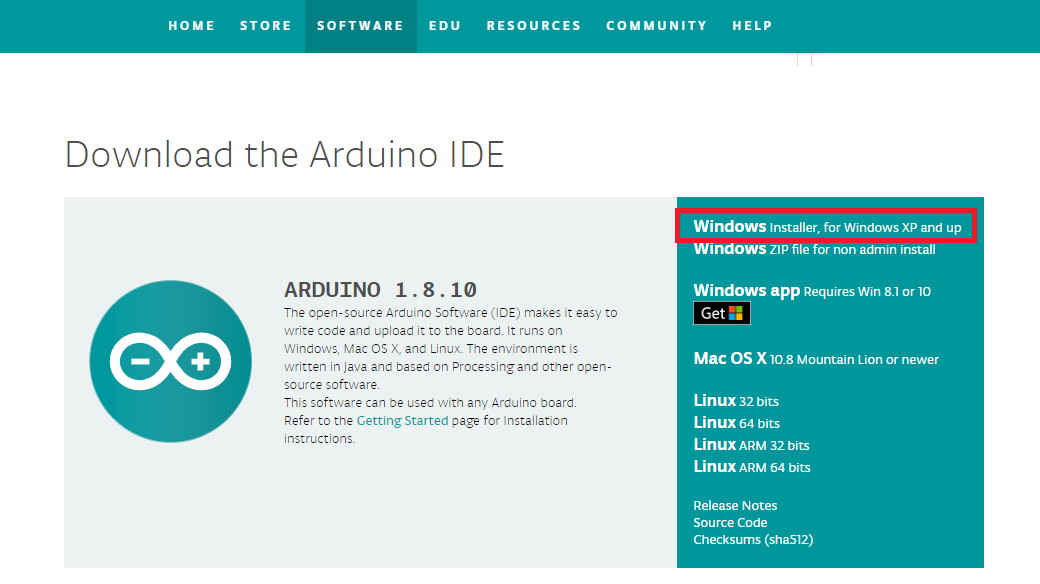
Task: Visit the COMMUNITY section
Action: point(656,26)
